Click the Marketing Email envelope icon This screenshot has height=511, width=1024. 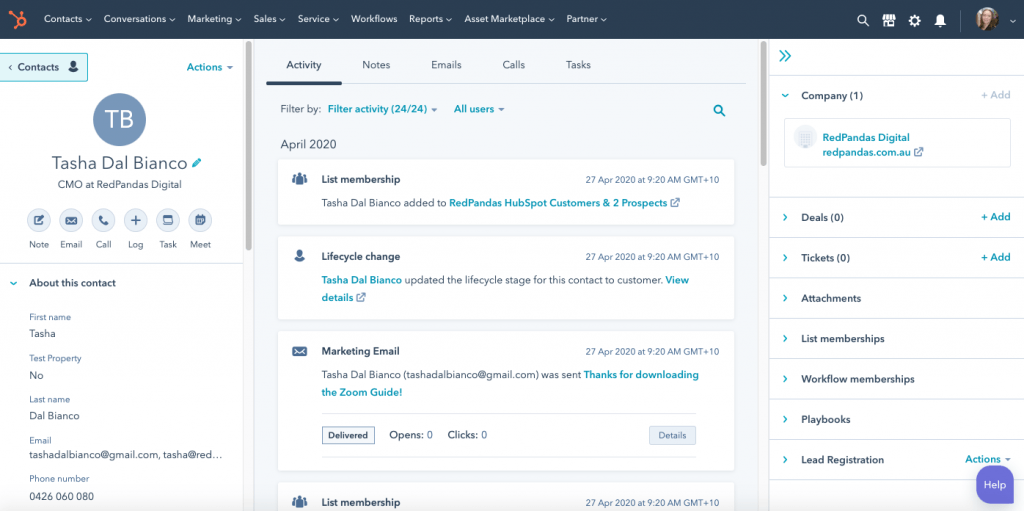point(300,352)
